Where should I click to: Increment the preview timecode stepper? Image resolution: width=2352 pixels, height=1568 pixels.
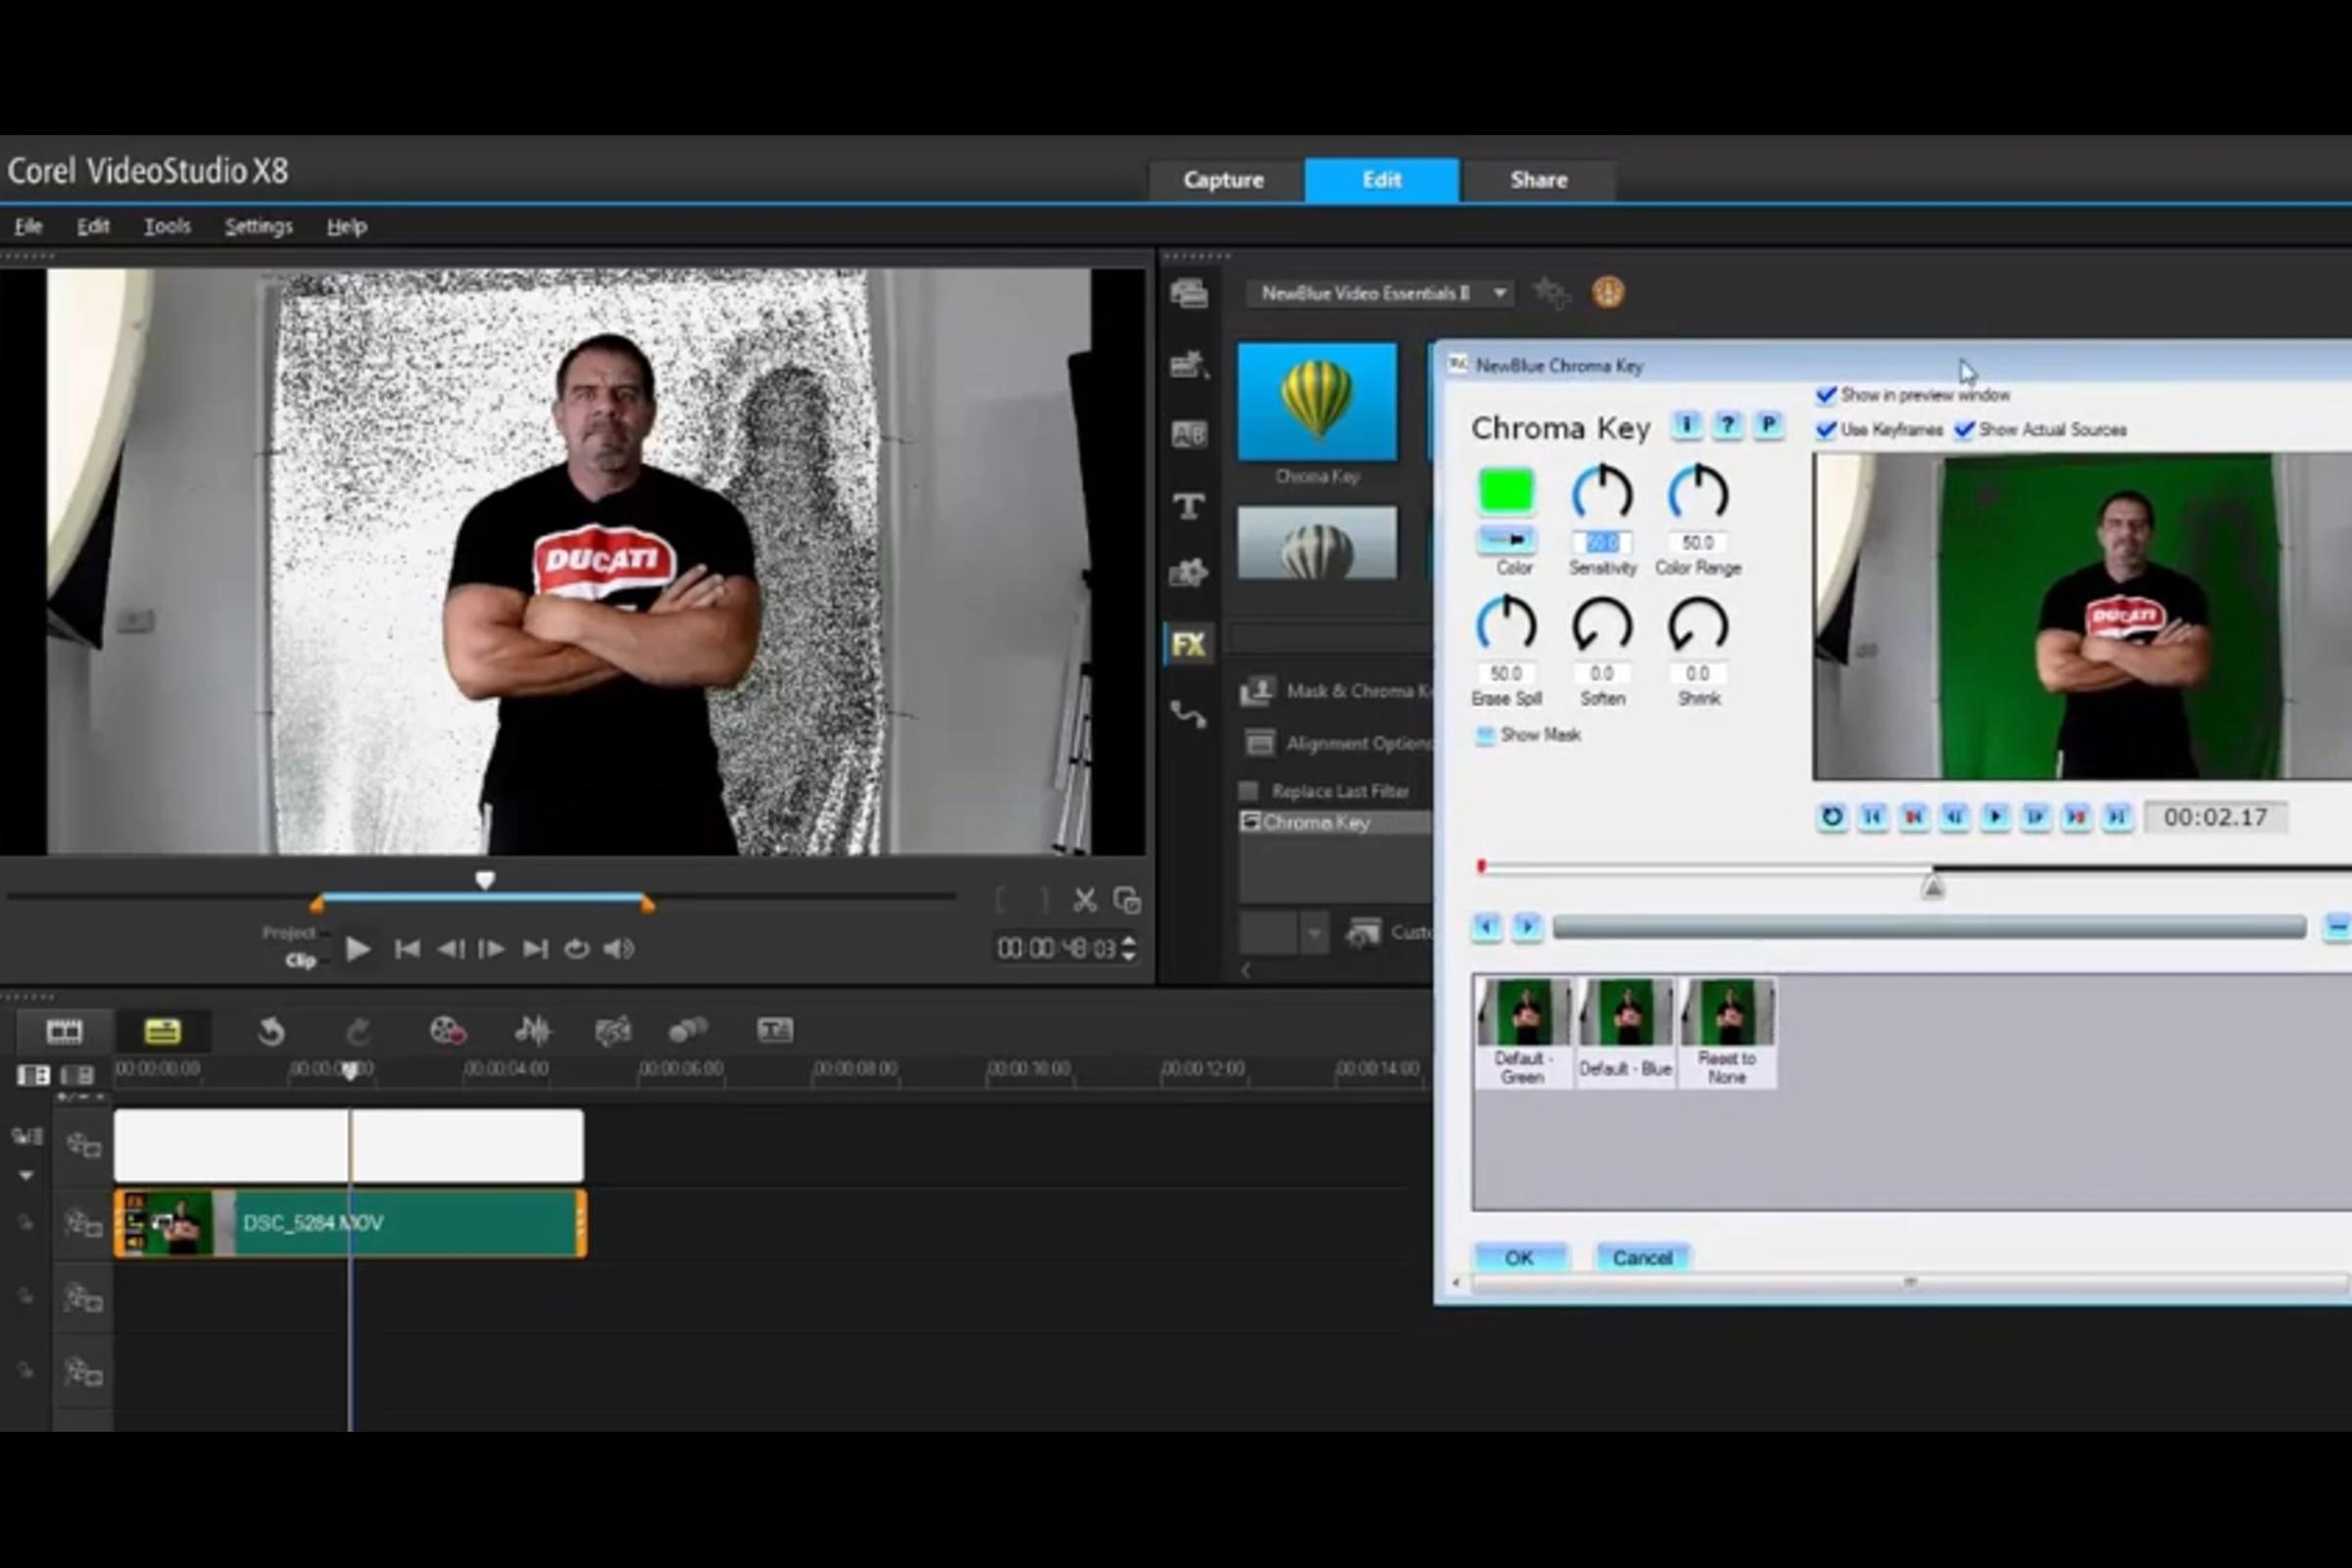click(x=1129, y=940)
